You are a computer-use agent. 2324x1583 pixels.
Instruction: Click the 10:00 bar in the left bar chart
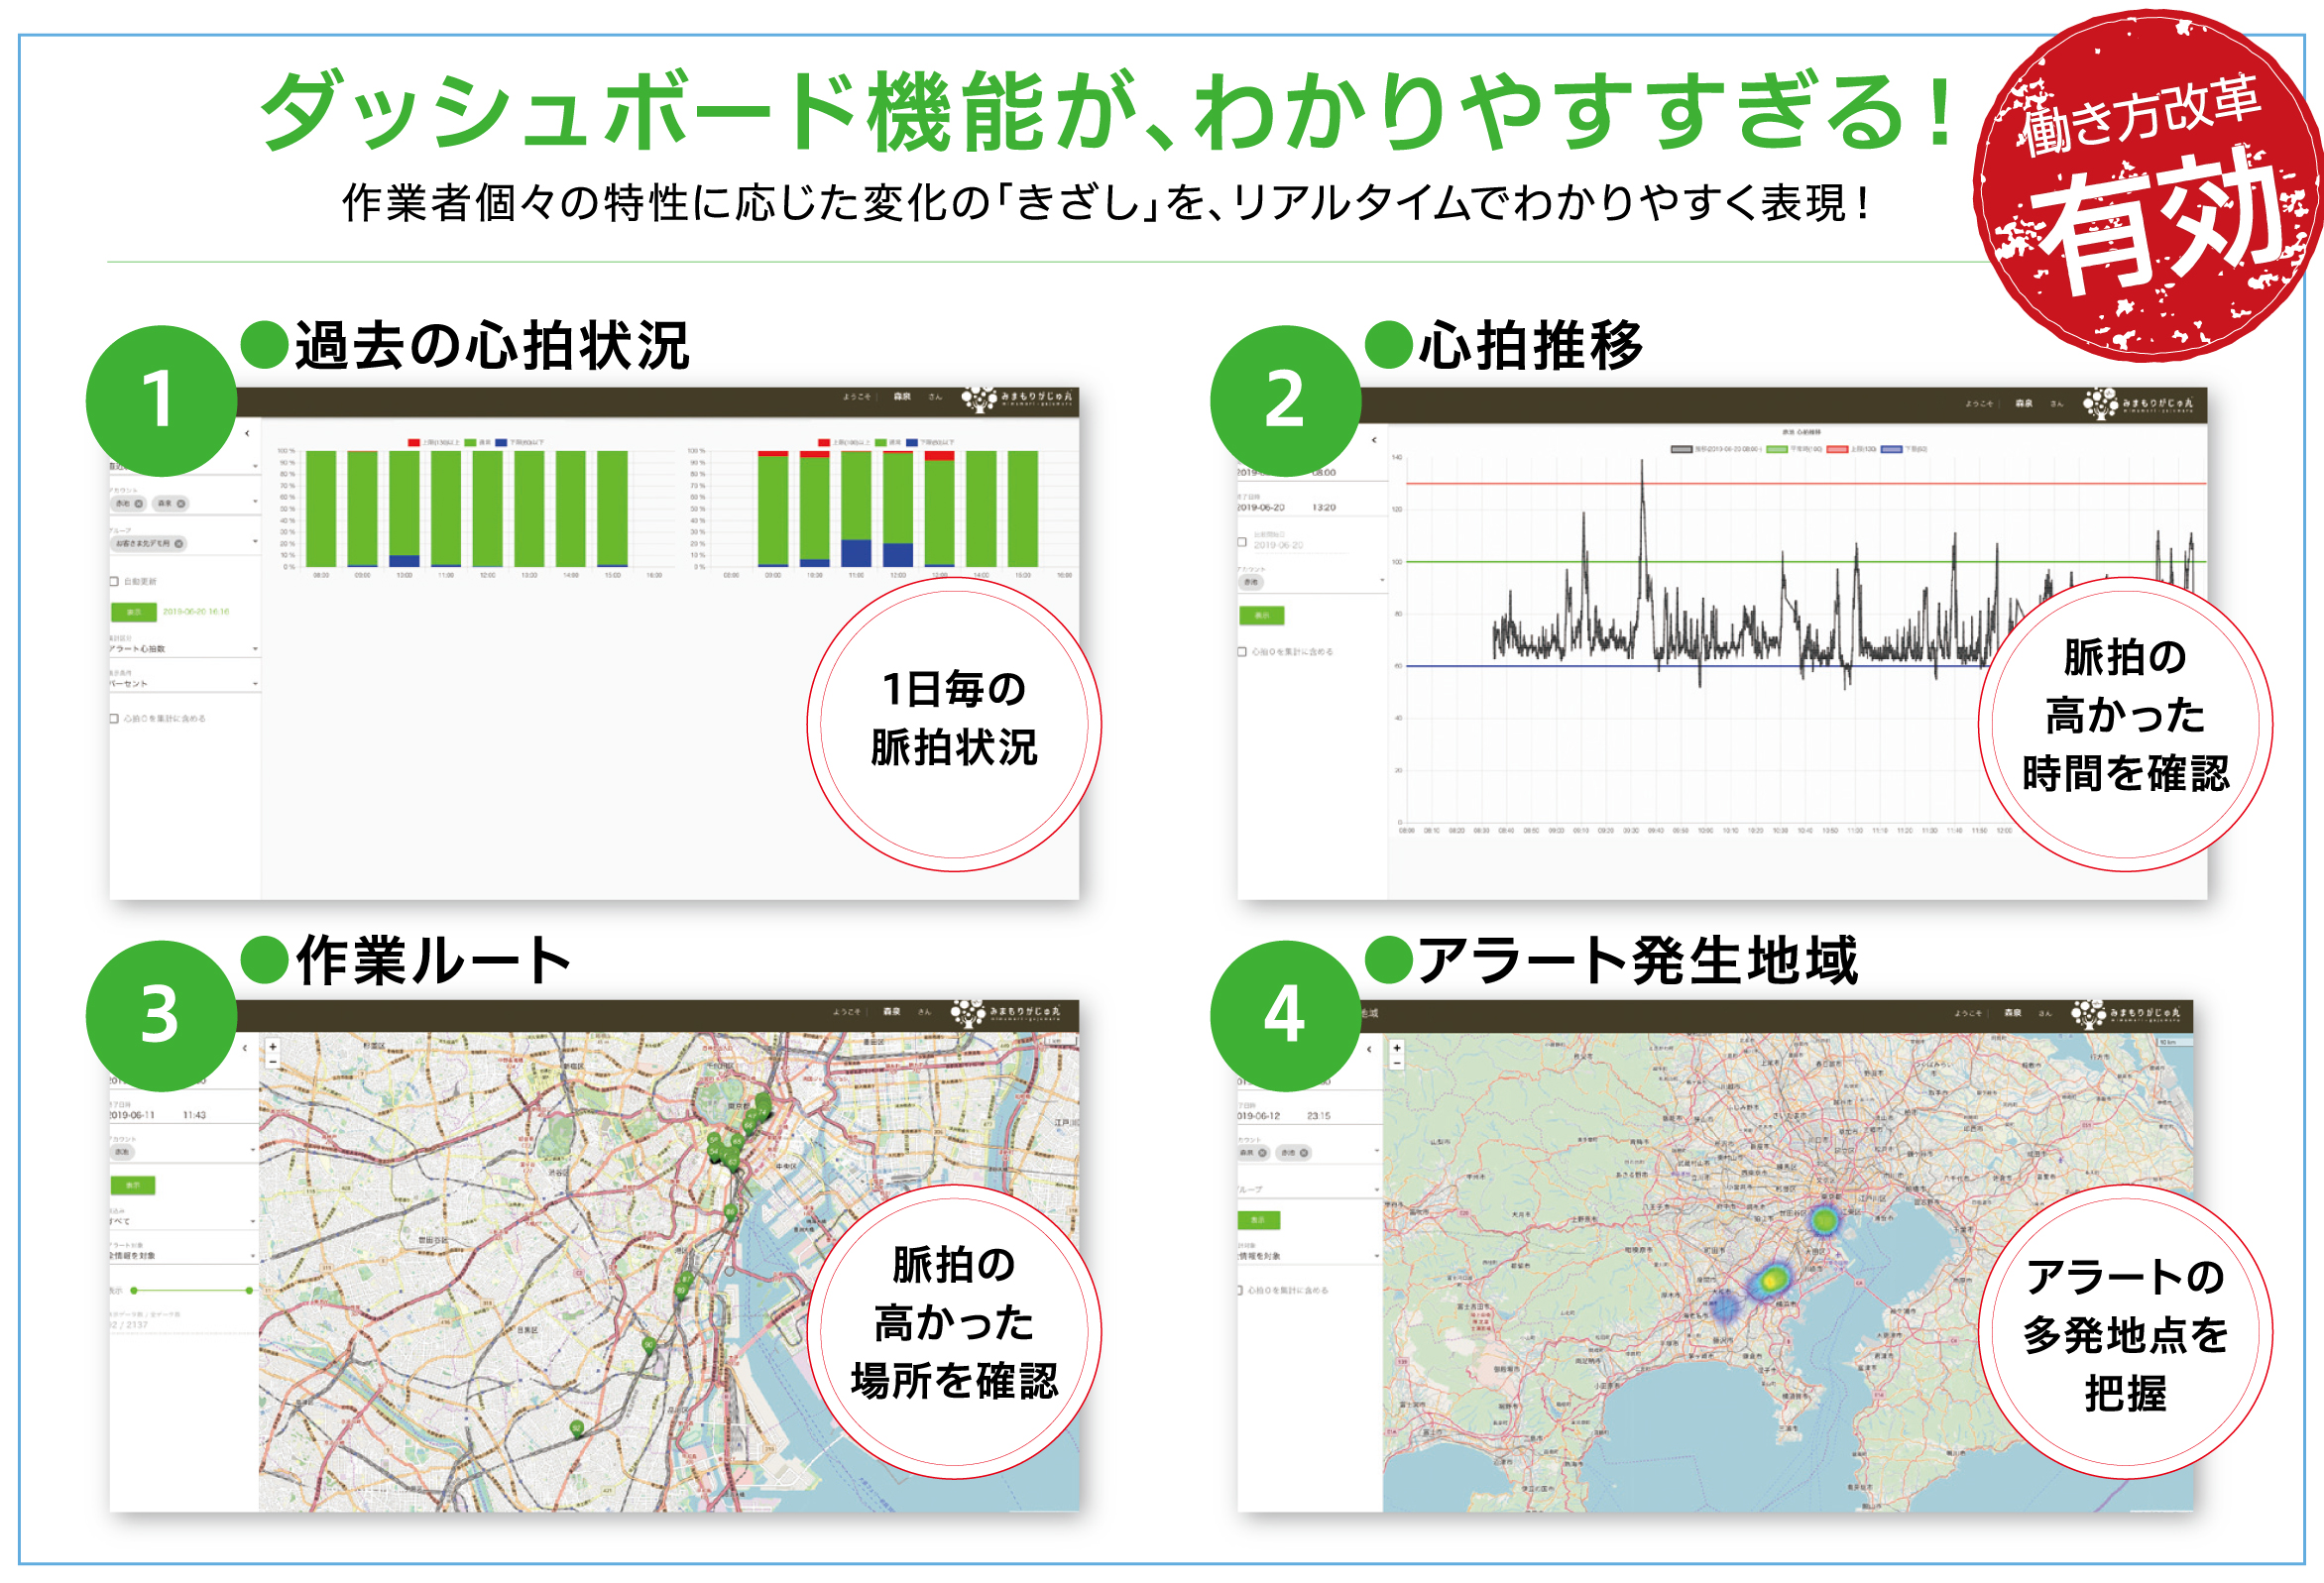[x=404, y=510]
